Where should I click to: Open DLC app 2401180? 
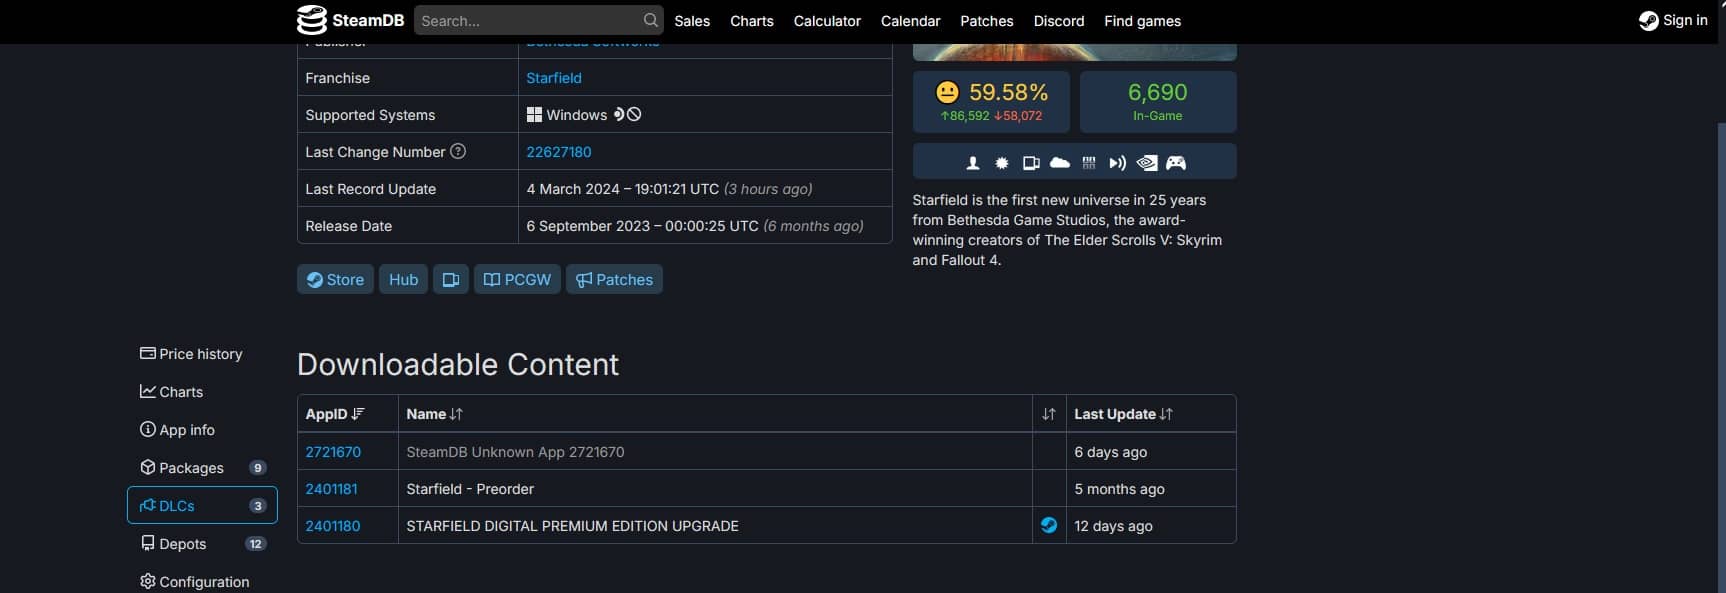point(333,526)
